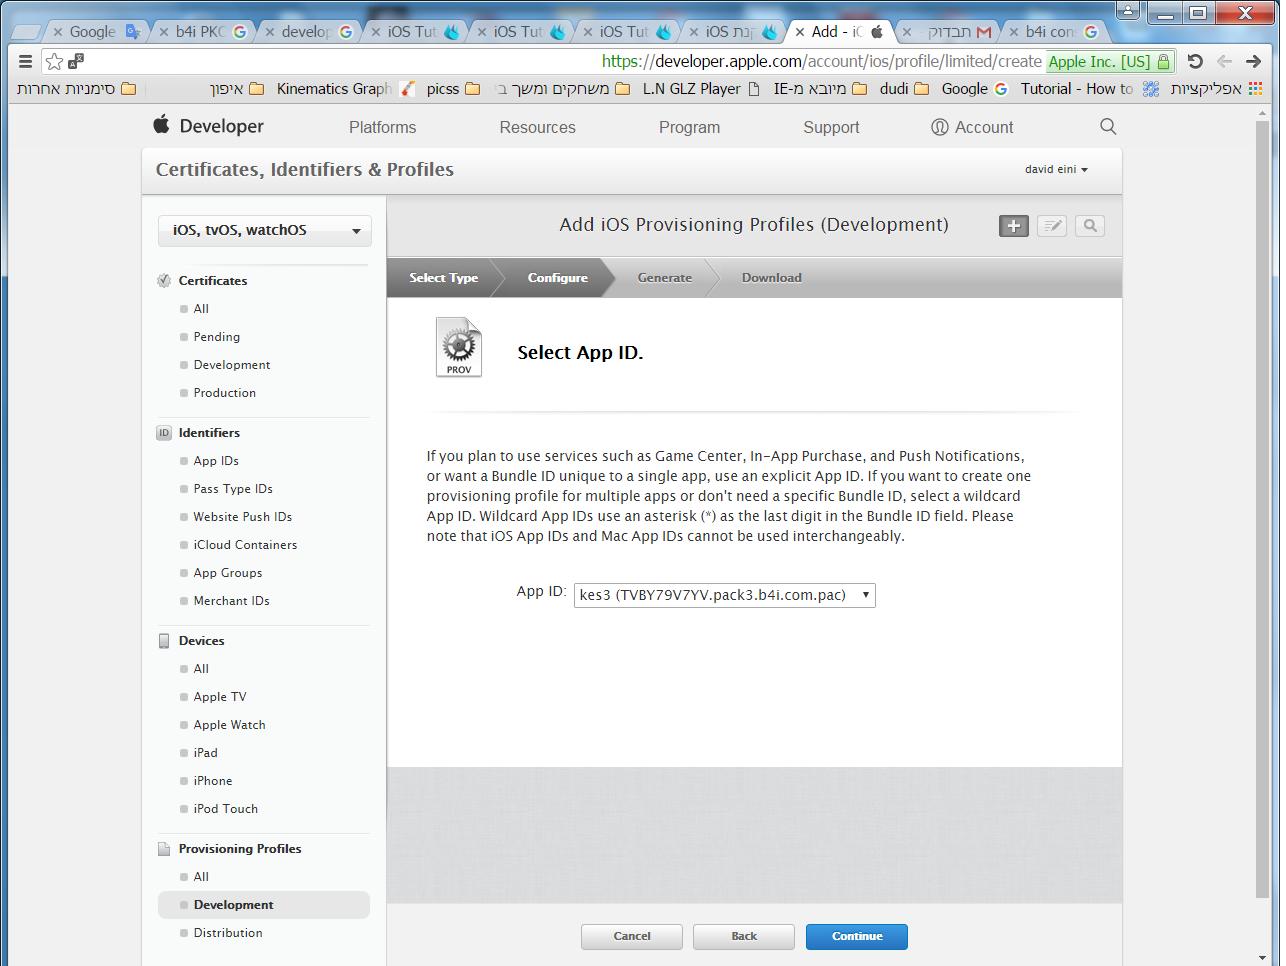1286x966 pixels.
Task: Open Merchant IDs in the sidebar
Action: click(x=232, y=601)
